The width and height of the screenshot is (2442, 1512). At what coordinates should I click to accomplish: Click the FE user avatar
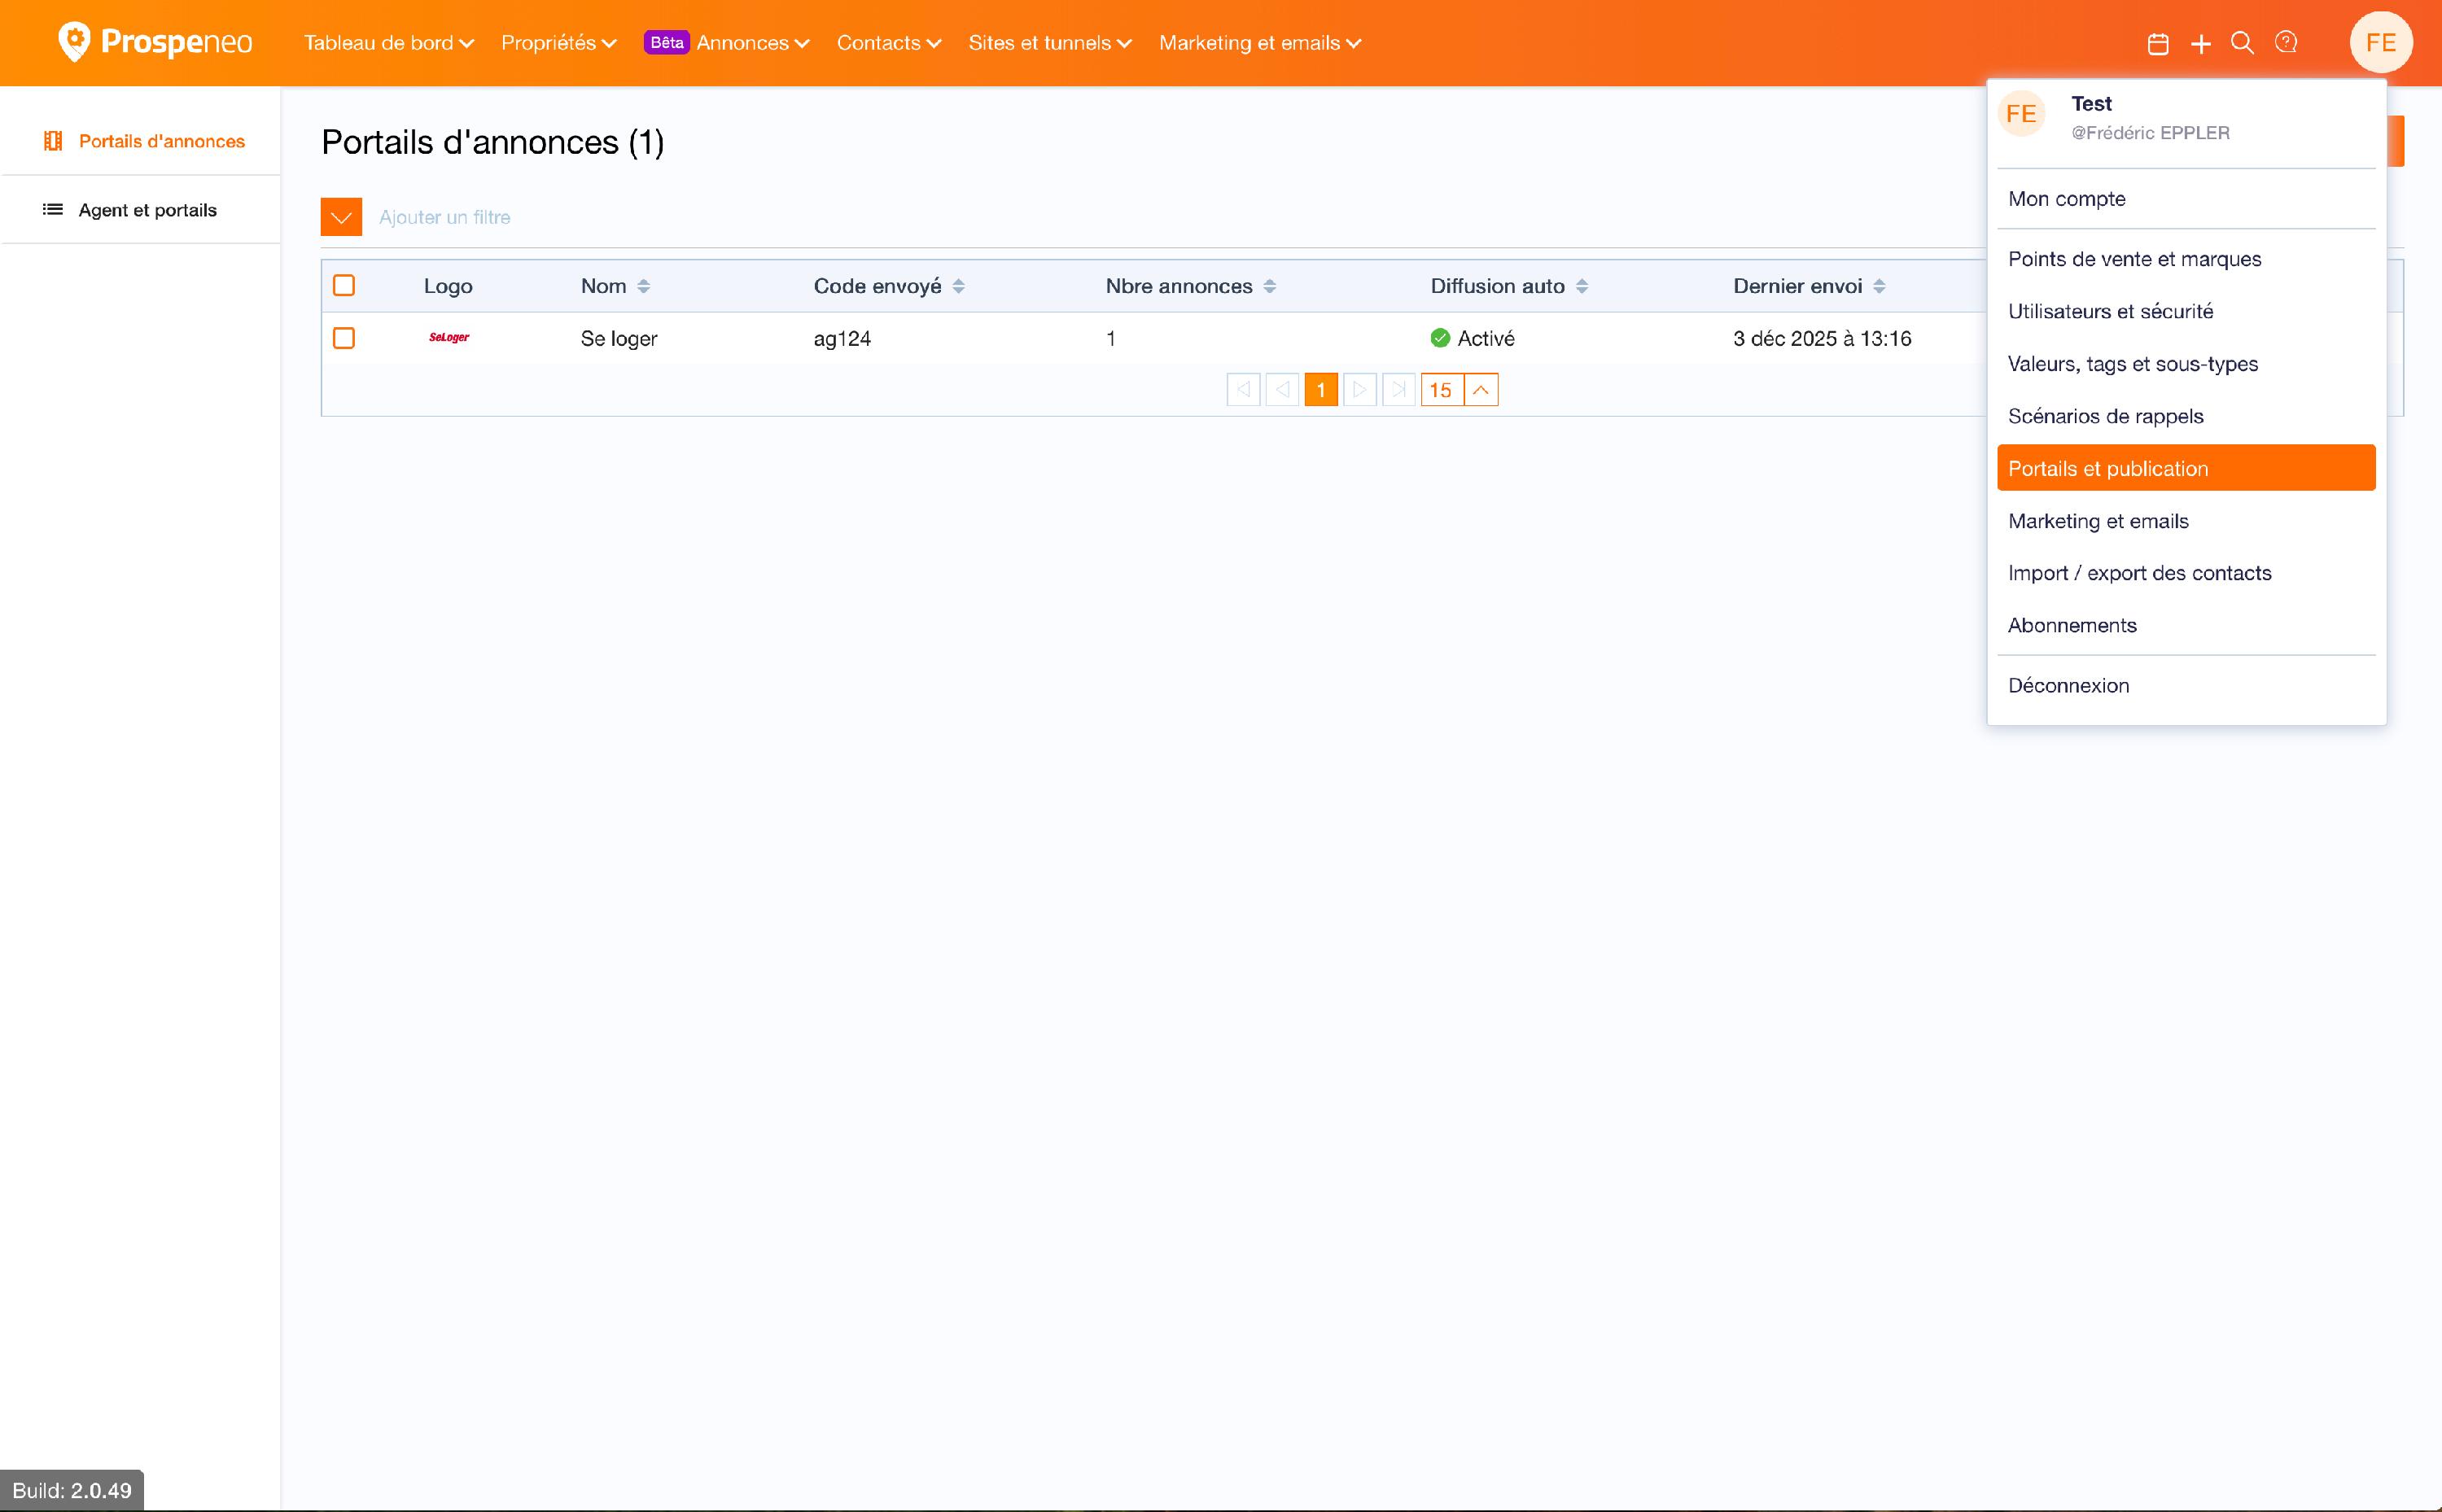pos(2380,43)
